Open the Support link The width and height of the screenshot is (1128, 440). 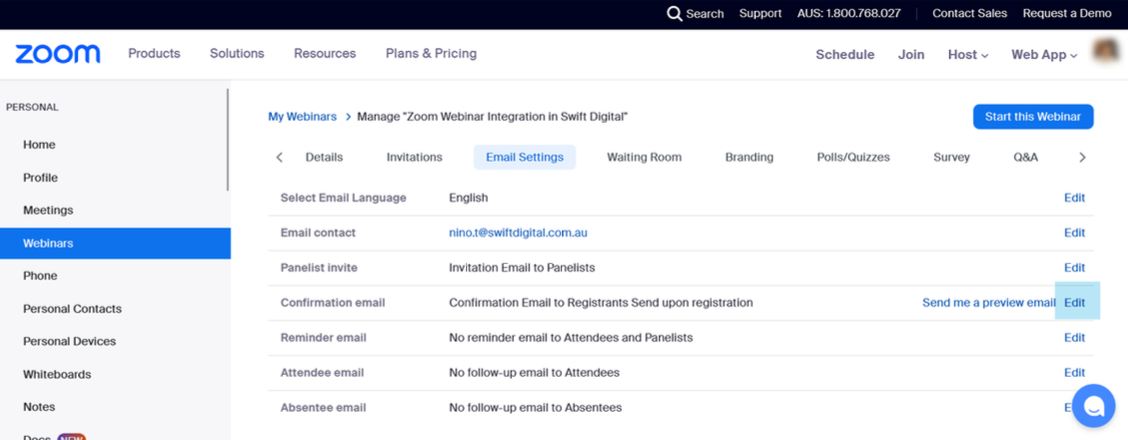pyautogui.click(x=760, y=14)
